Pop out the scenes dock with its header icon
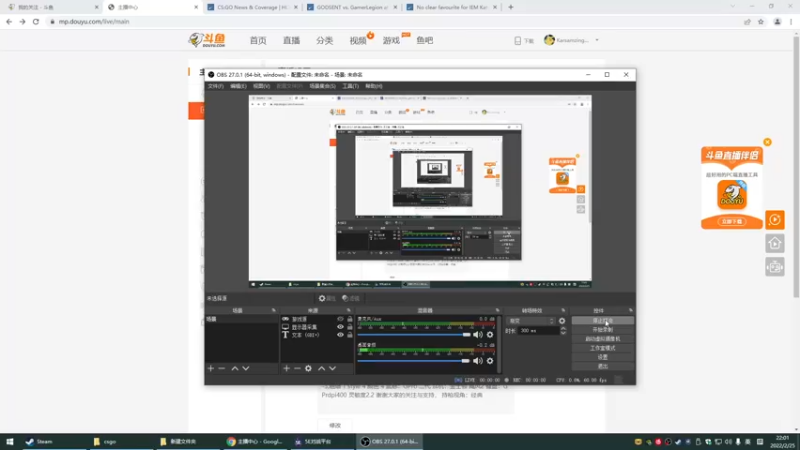The width and height of the screenshot is (800, 450). tap(273, 310)
